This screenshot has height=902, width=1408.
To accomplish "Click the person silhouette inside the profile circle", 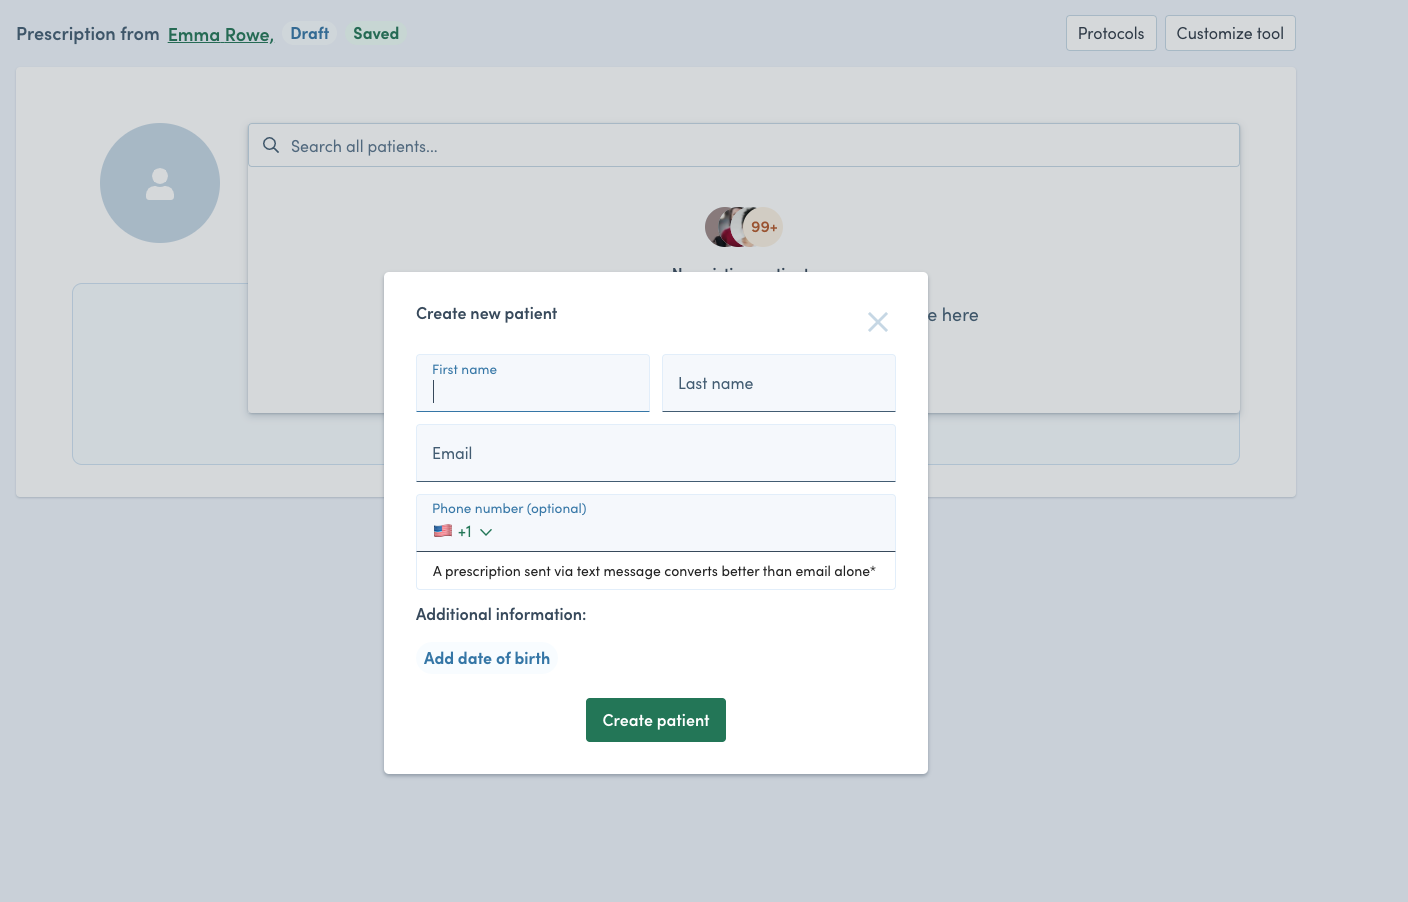I will [x=160, y=182].
